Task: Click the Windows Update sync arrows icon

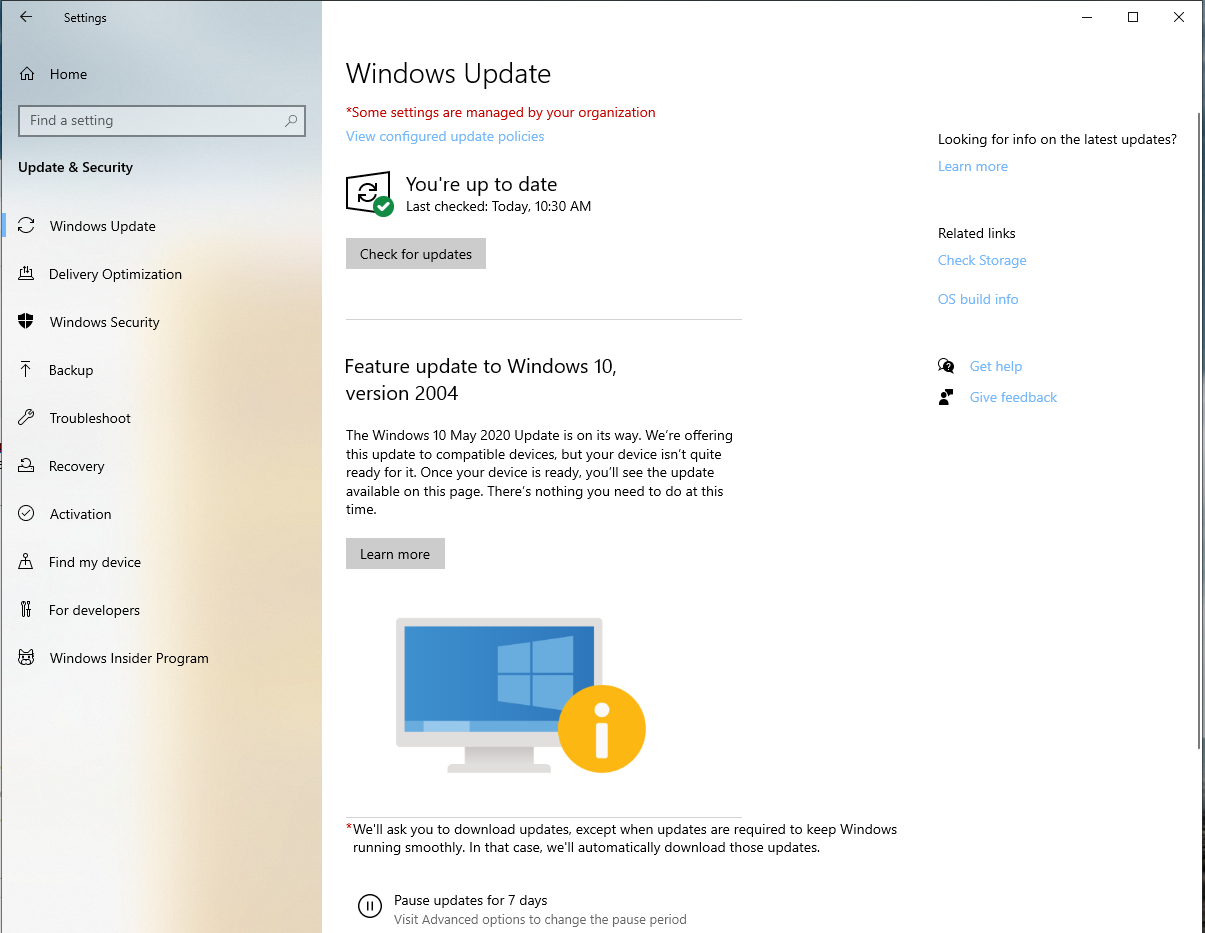Action: [27, 226]
